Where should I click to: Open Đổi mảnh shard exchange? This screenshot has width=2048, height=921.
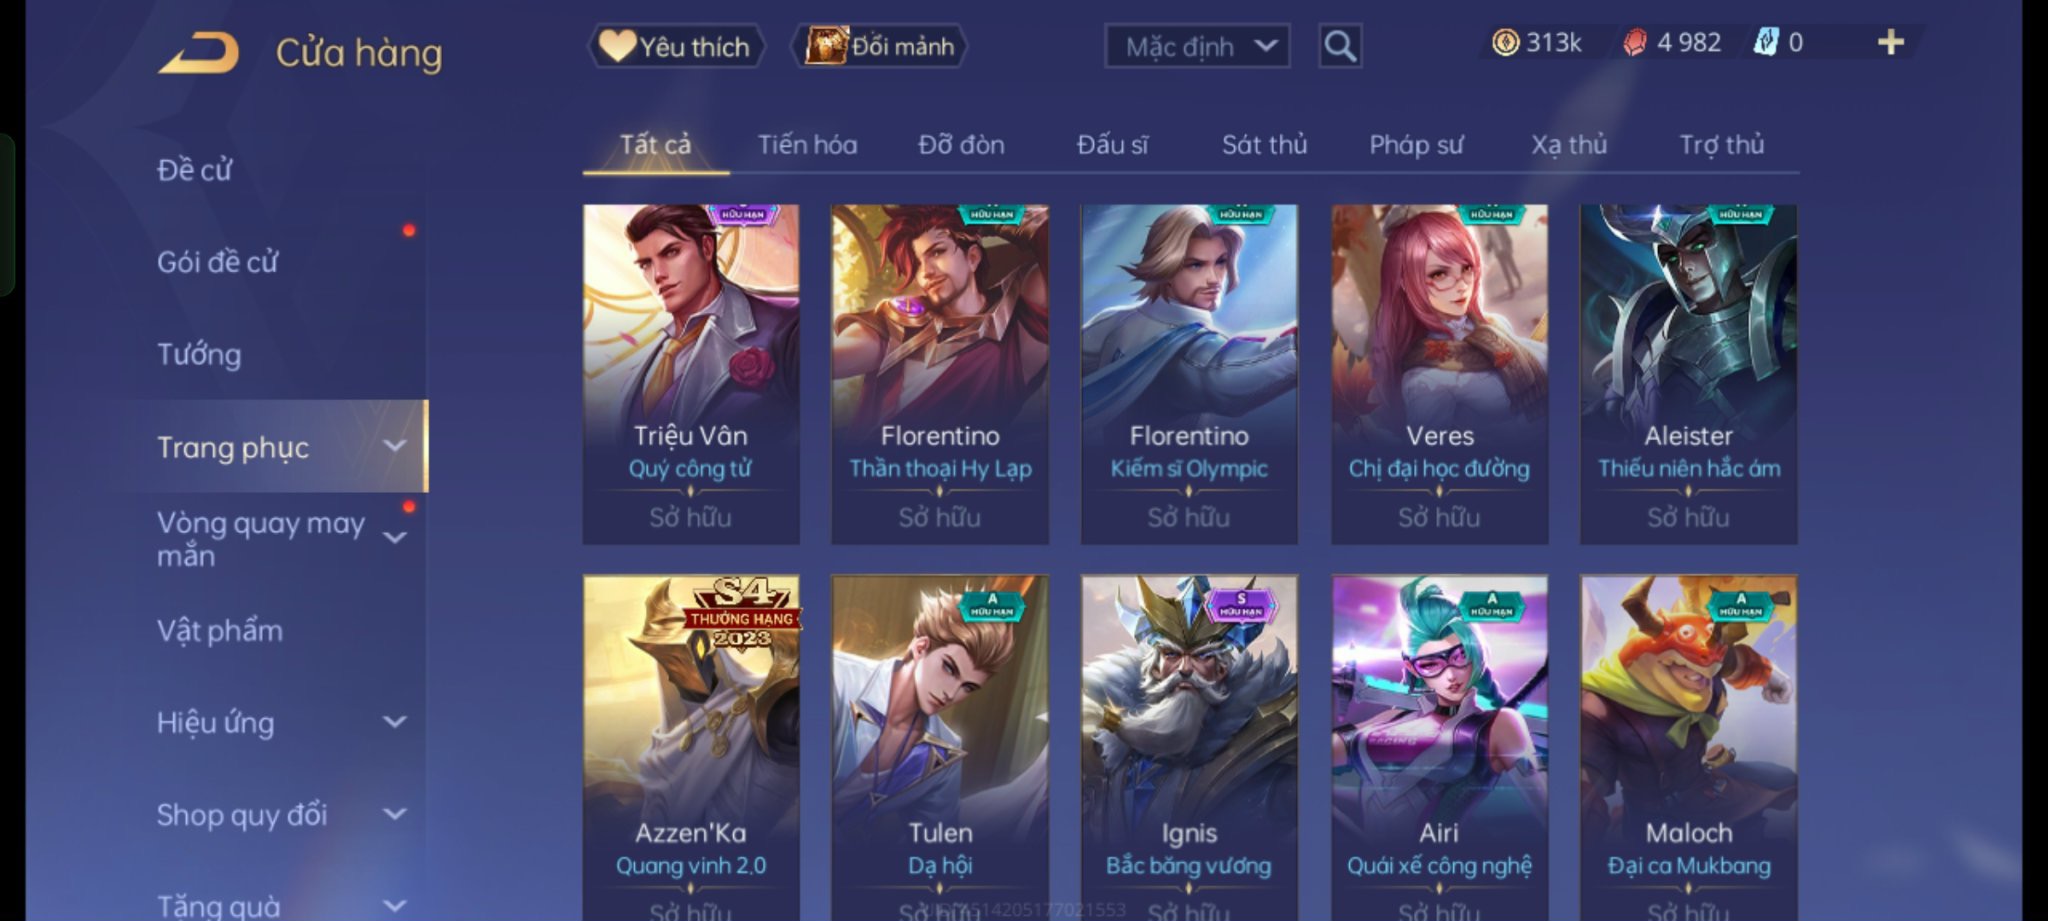pyautogui.click(x=880, y=46)
